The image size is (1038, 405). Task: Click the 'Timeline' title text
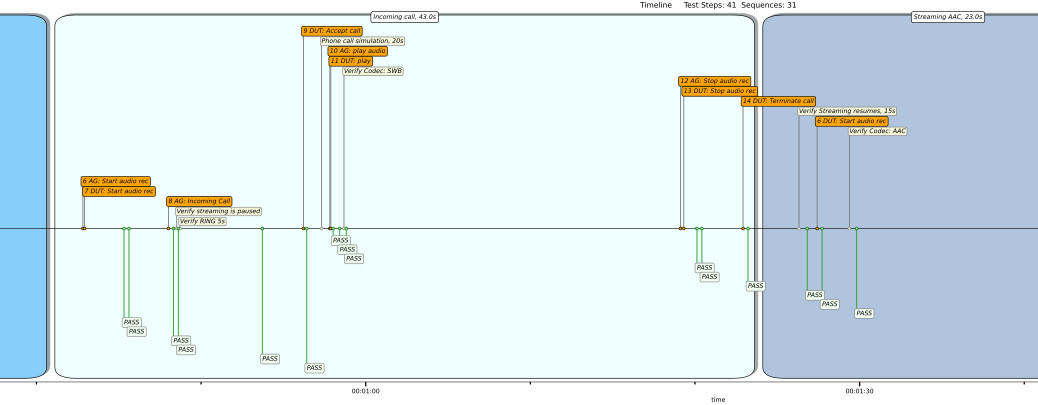pos(656,5)
